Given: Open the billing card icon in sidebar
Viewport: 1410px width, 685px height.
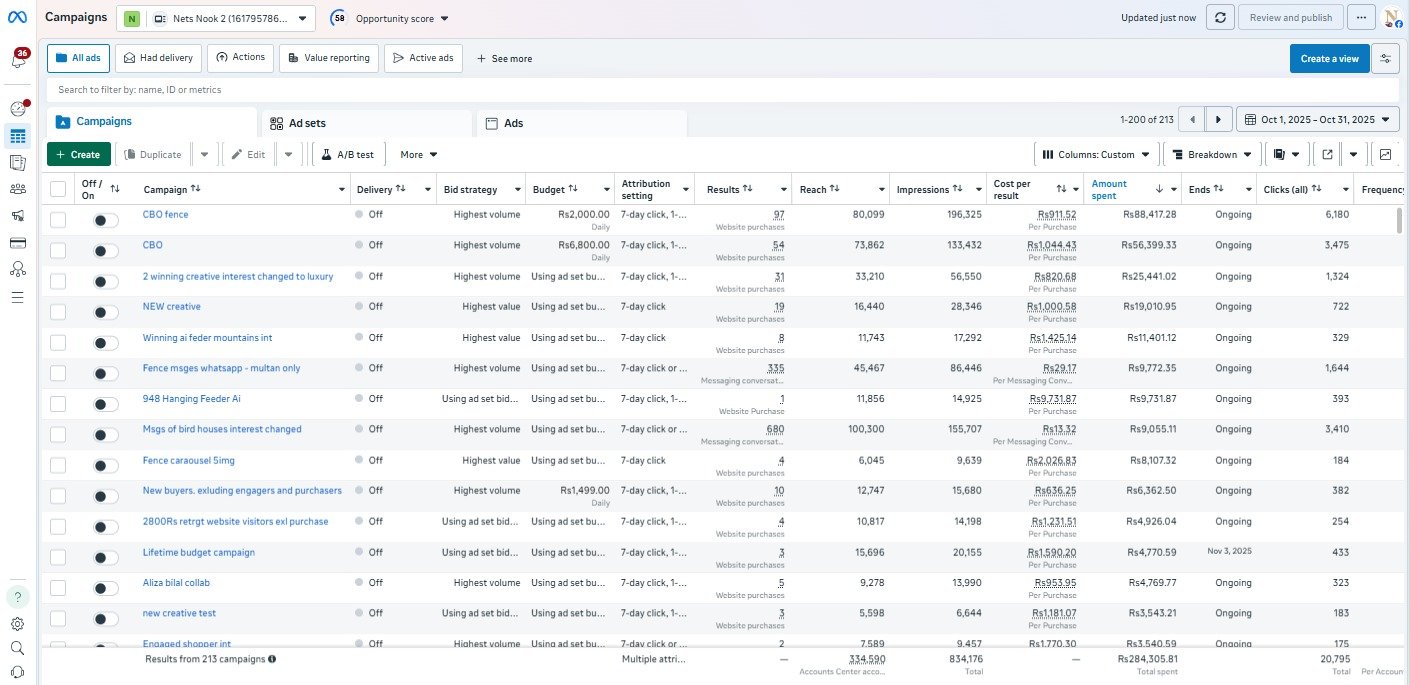Looking at the screenshot, I should point(17,243).
